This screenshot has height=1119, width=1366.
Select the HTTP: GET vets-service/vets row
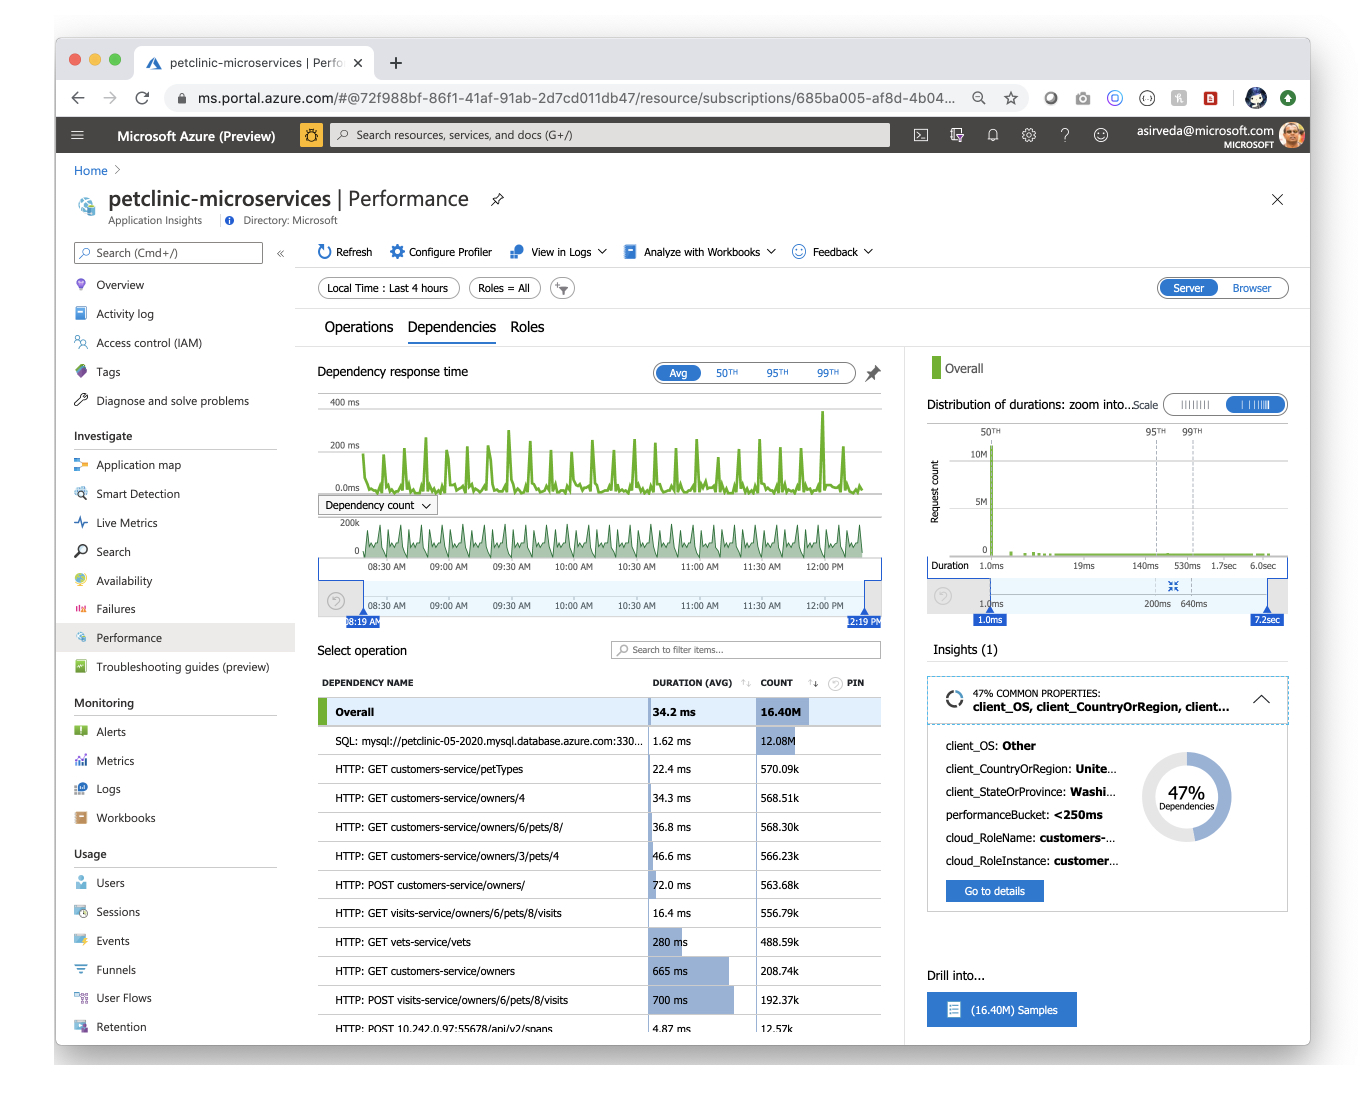(599, 942)
